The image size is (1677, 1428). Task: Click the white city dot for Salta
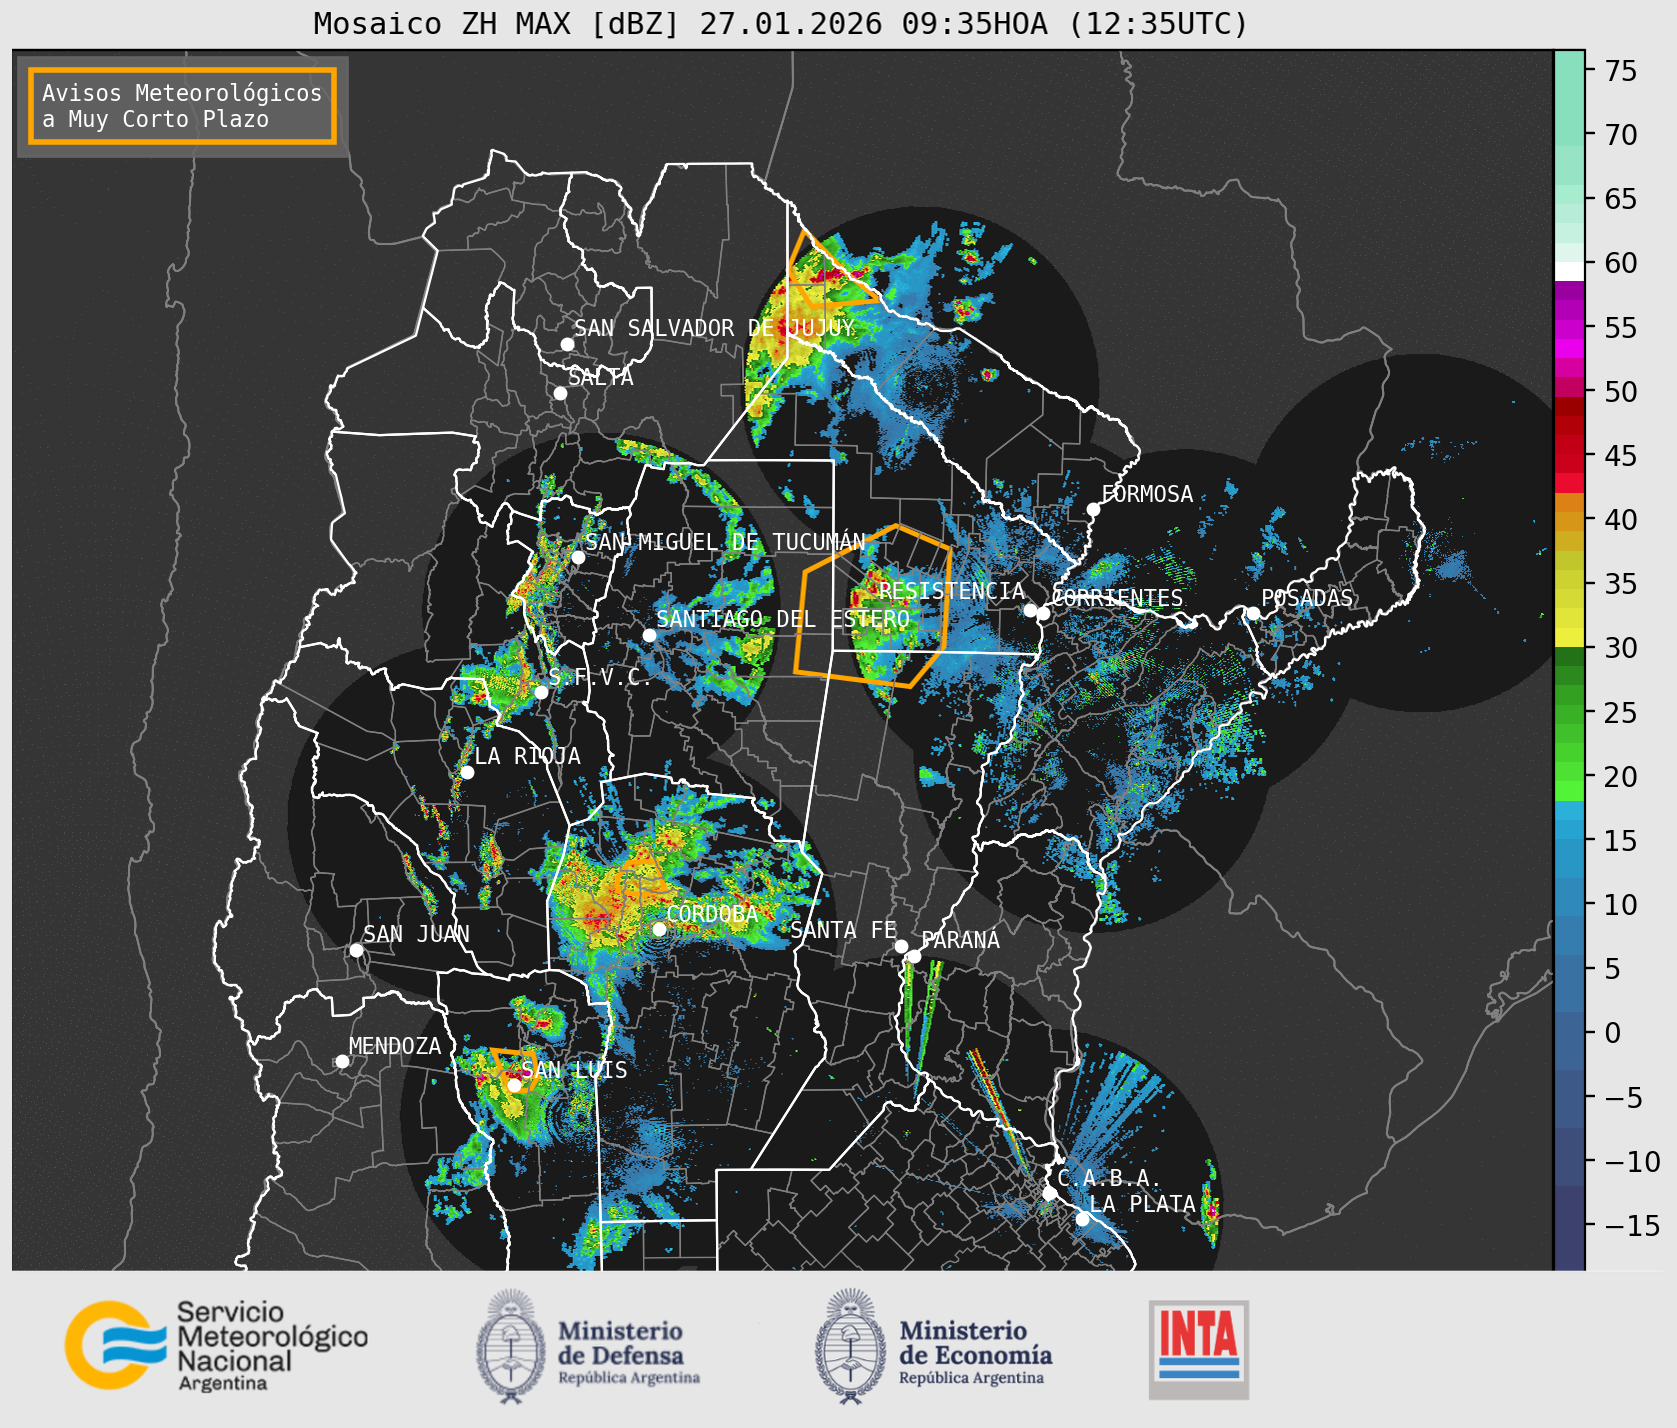[x=561, y=393]
